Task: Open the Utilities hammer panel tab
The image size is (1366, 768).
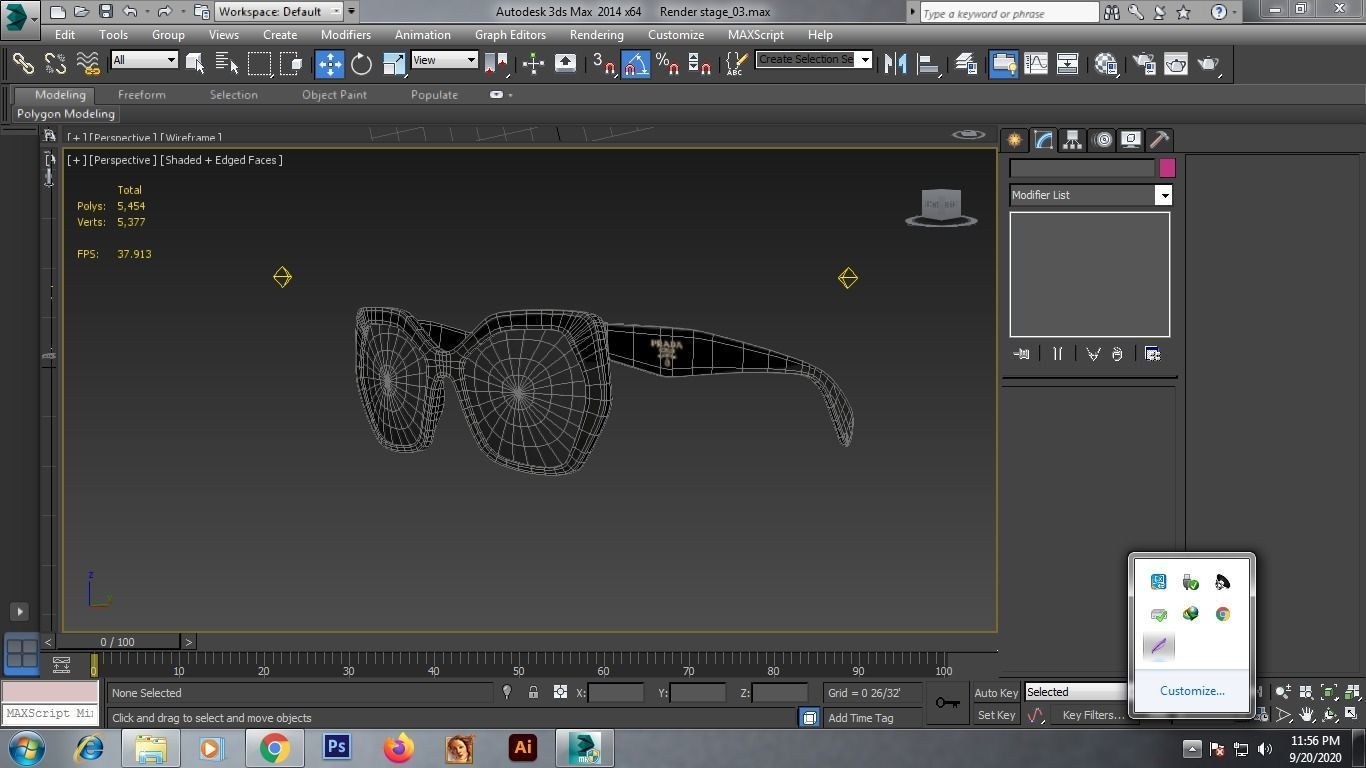Action: 1159,140
